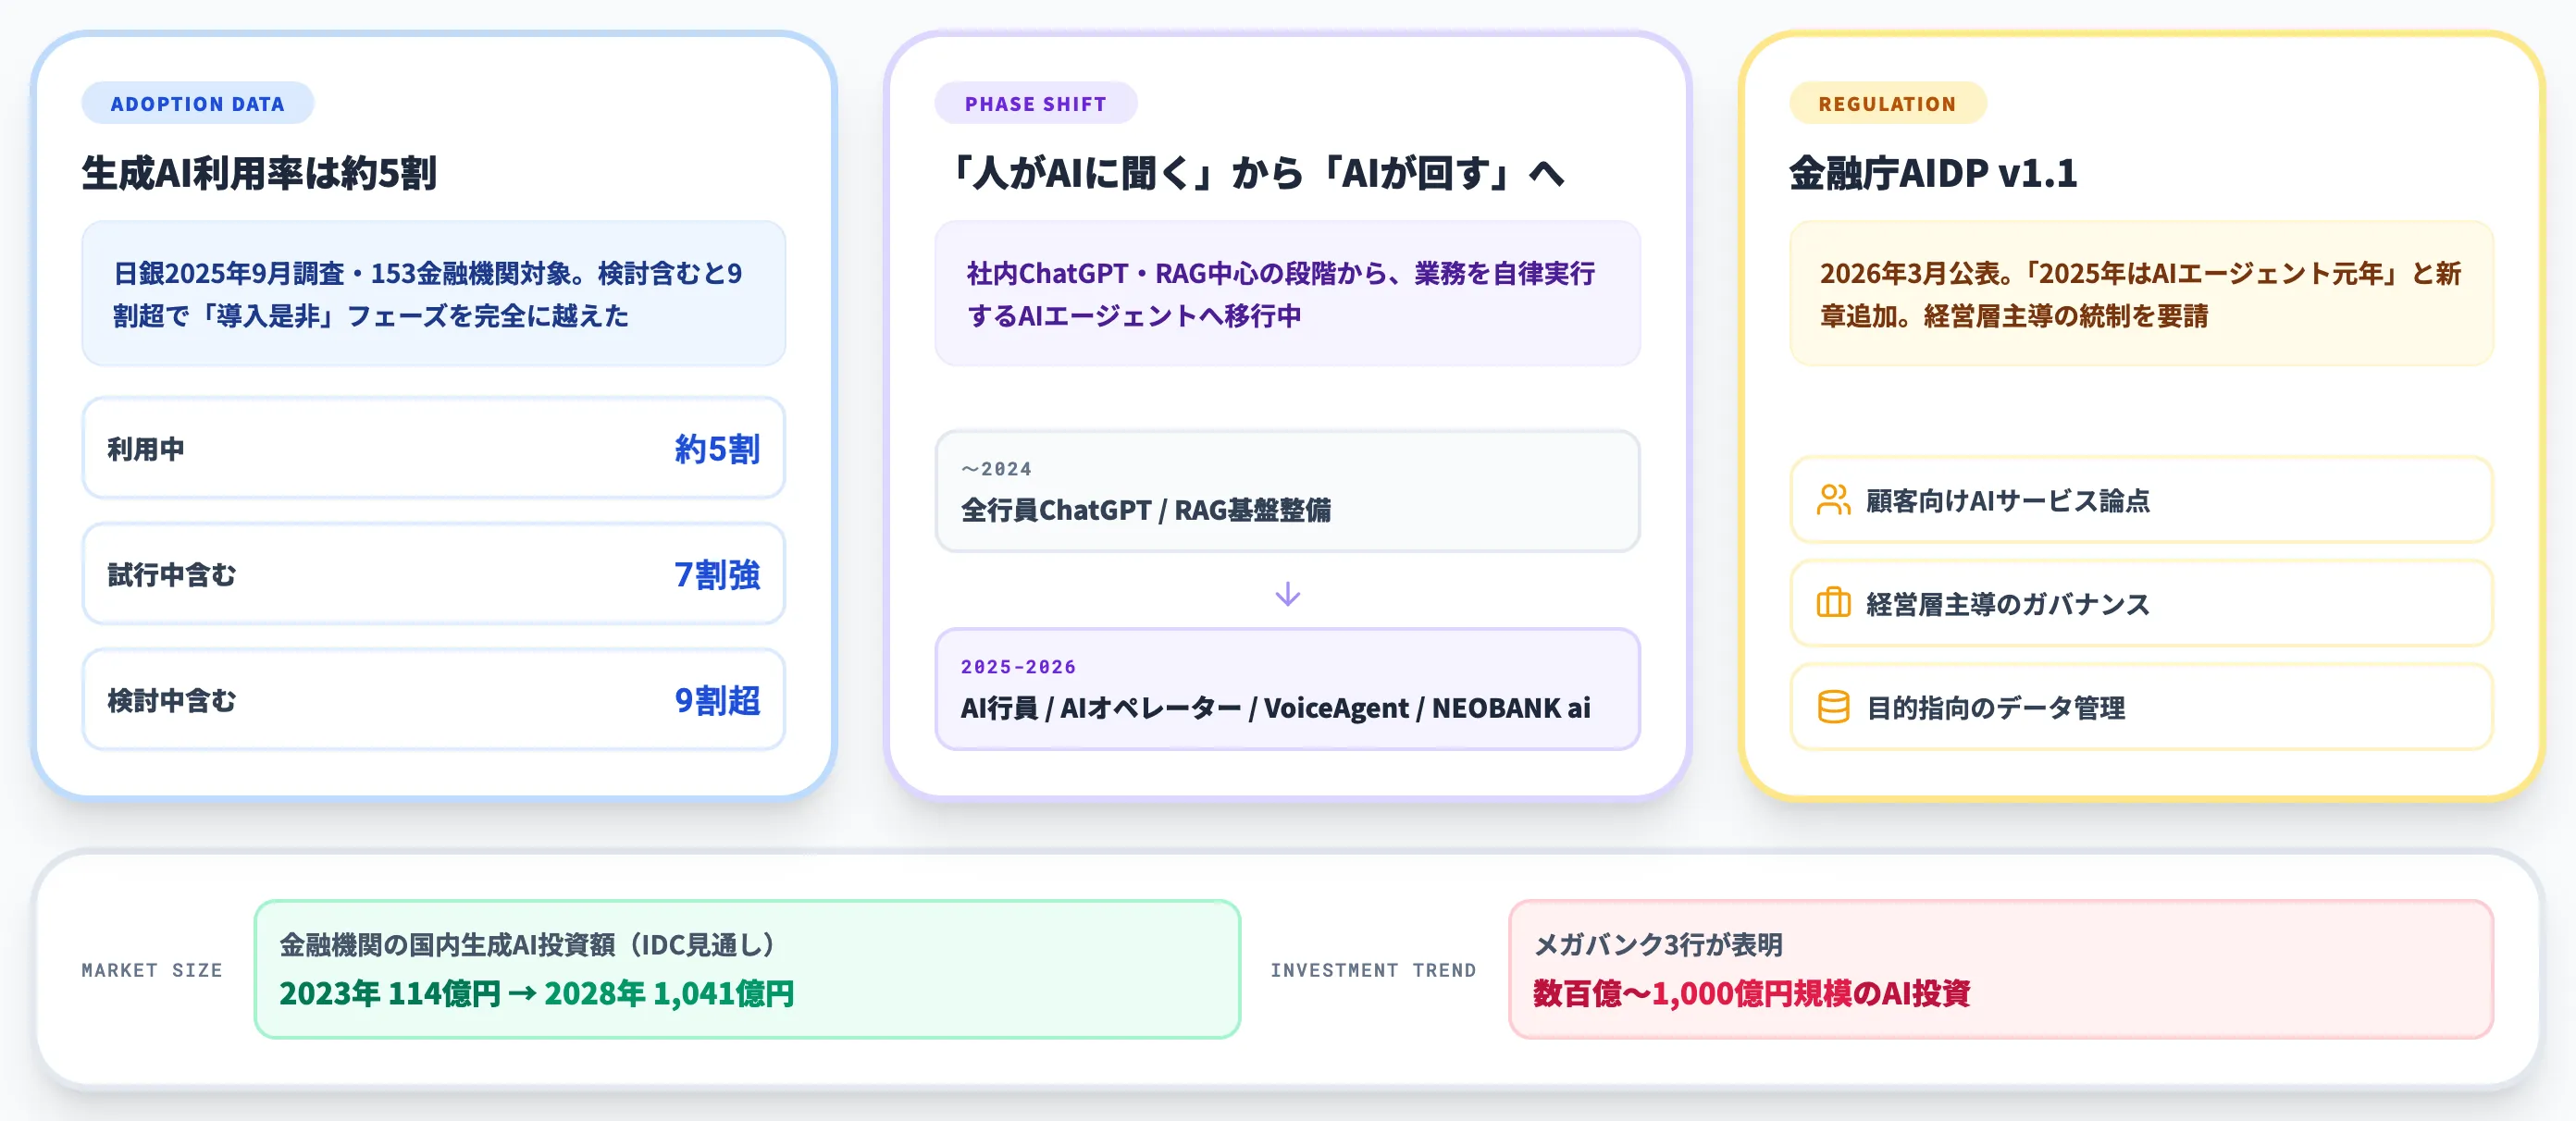Image resolution: width=2576 pixels, height=1121 pixels.
Task: Click the heading 金融庁AIDP v1.1
Action: (x=1932, y=173)
